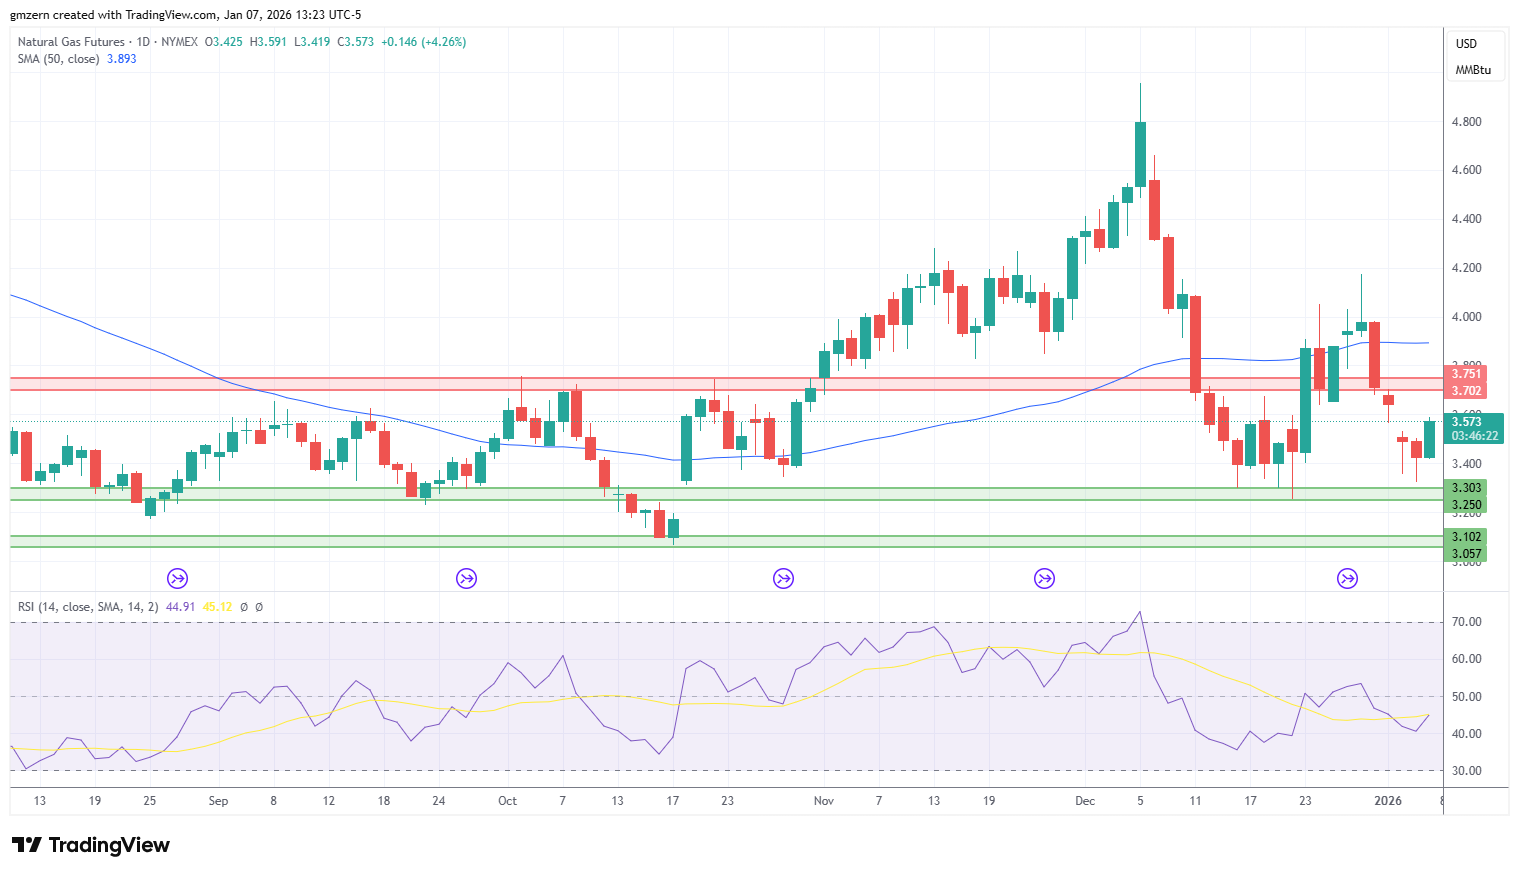
Task: Click the Sep label on the time axis
Action: pyautogui.click(x=218, y=801)
